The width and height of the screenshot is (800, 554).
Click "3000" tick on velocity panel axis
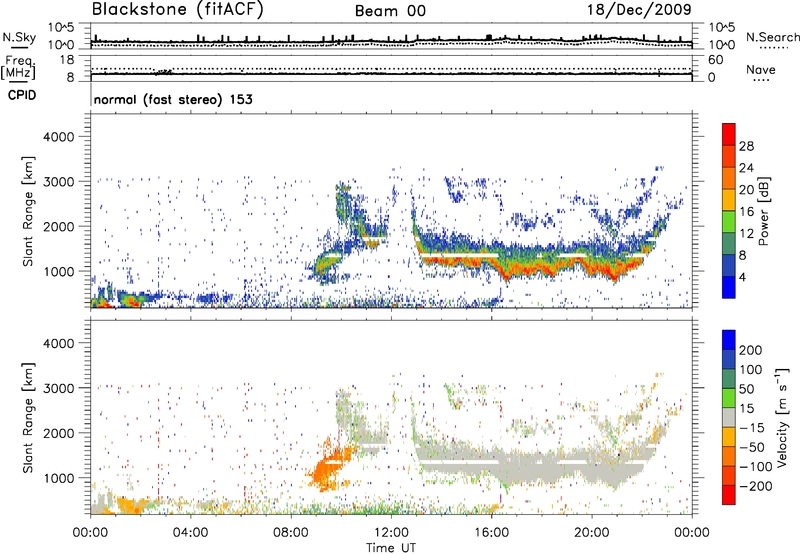point(59,388)
